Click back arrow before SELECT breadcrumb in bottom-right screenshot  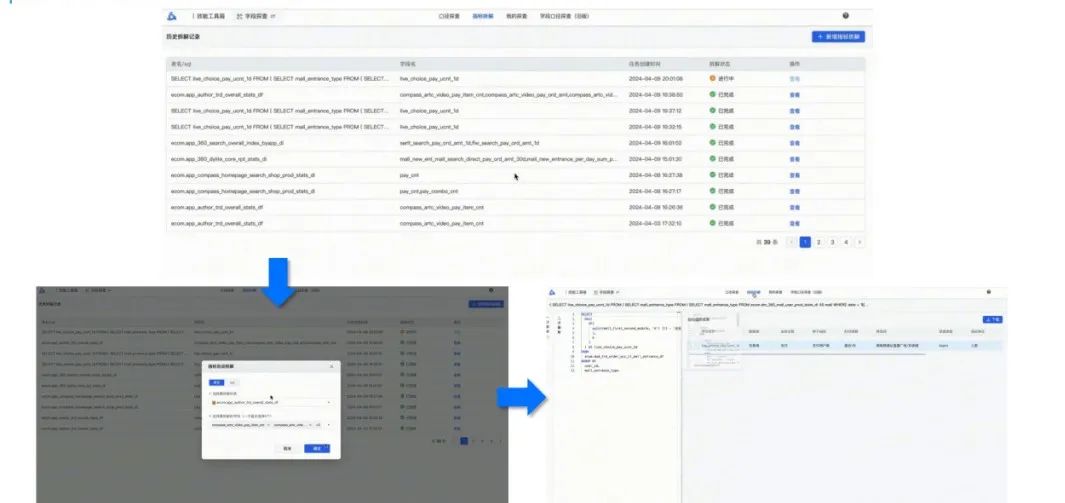(x=550, y=305)
